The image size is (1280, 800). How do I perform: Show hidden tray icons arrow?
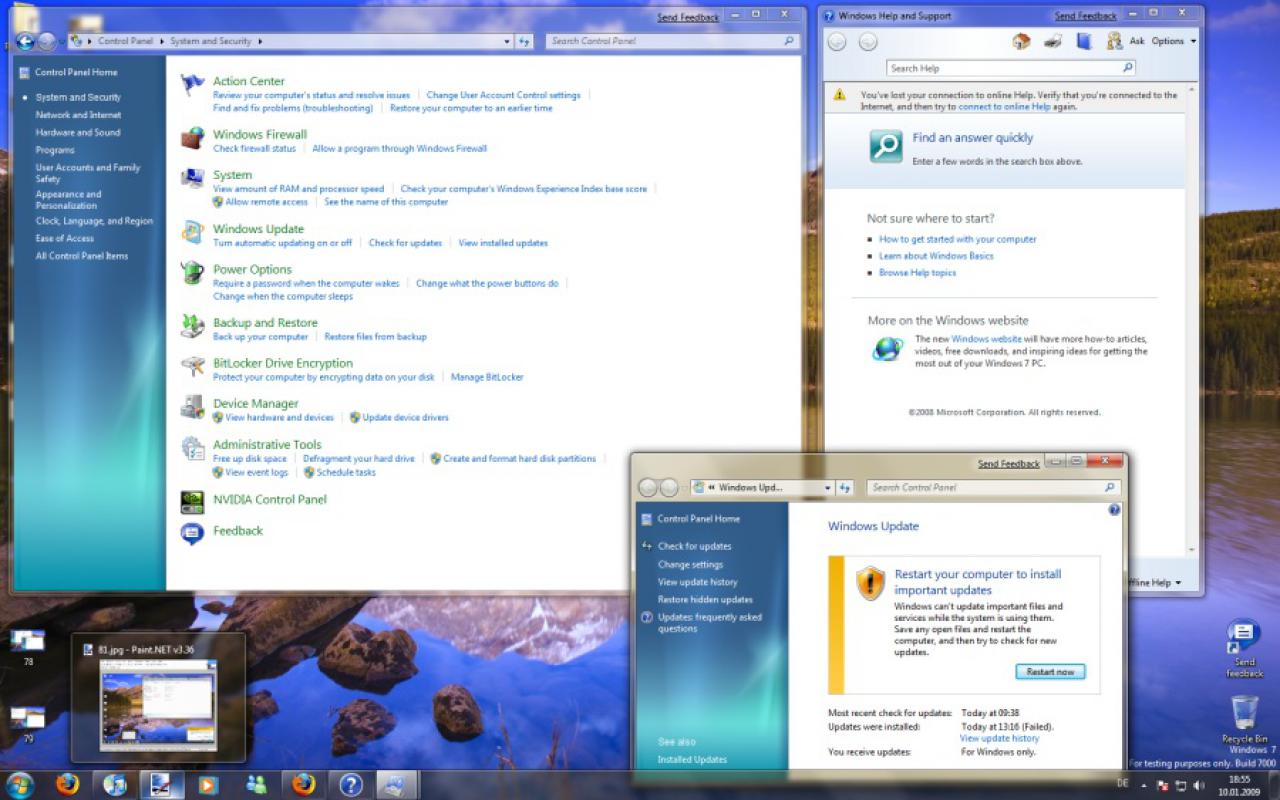pos(1145,785)
